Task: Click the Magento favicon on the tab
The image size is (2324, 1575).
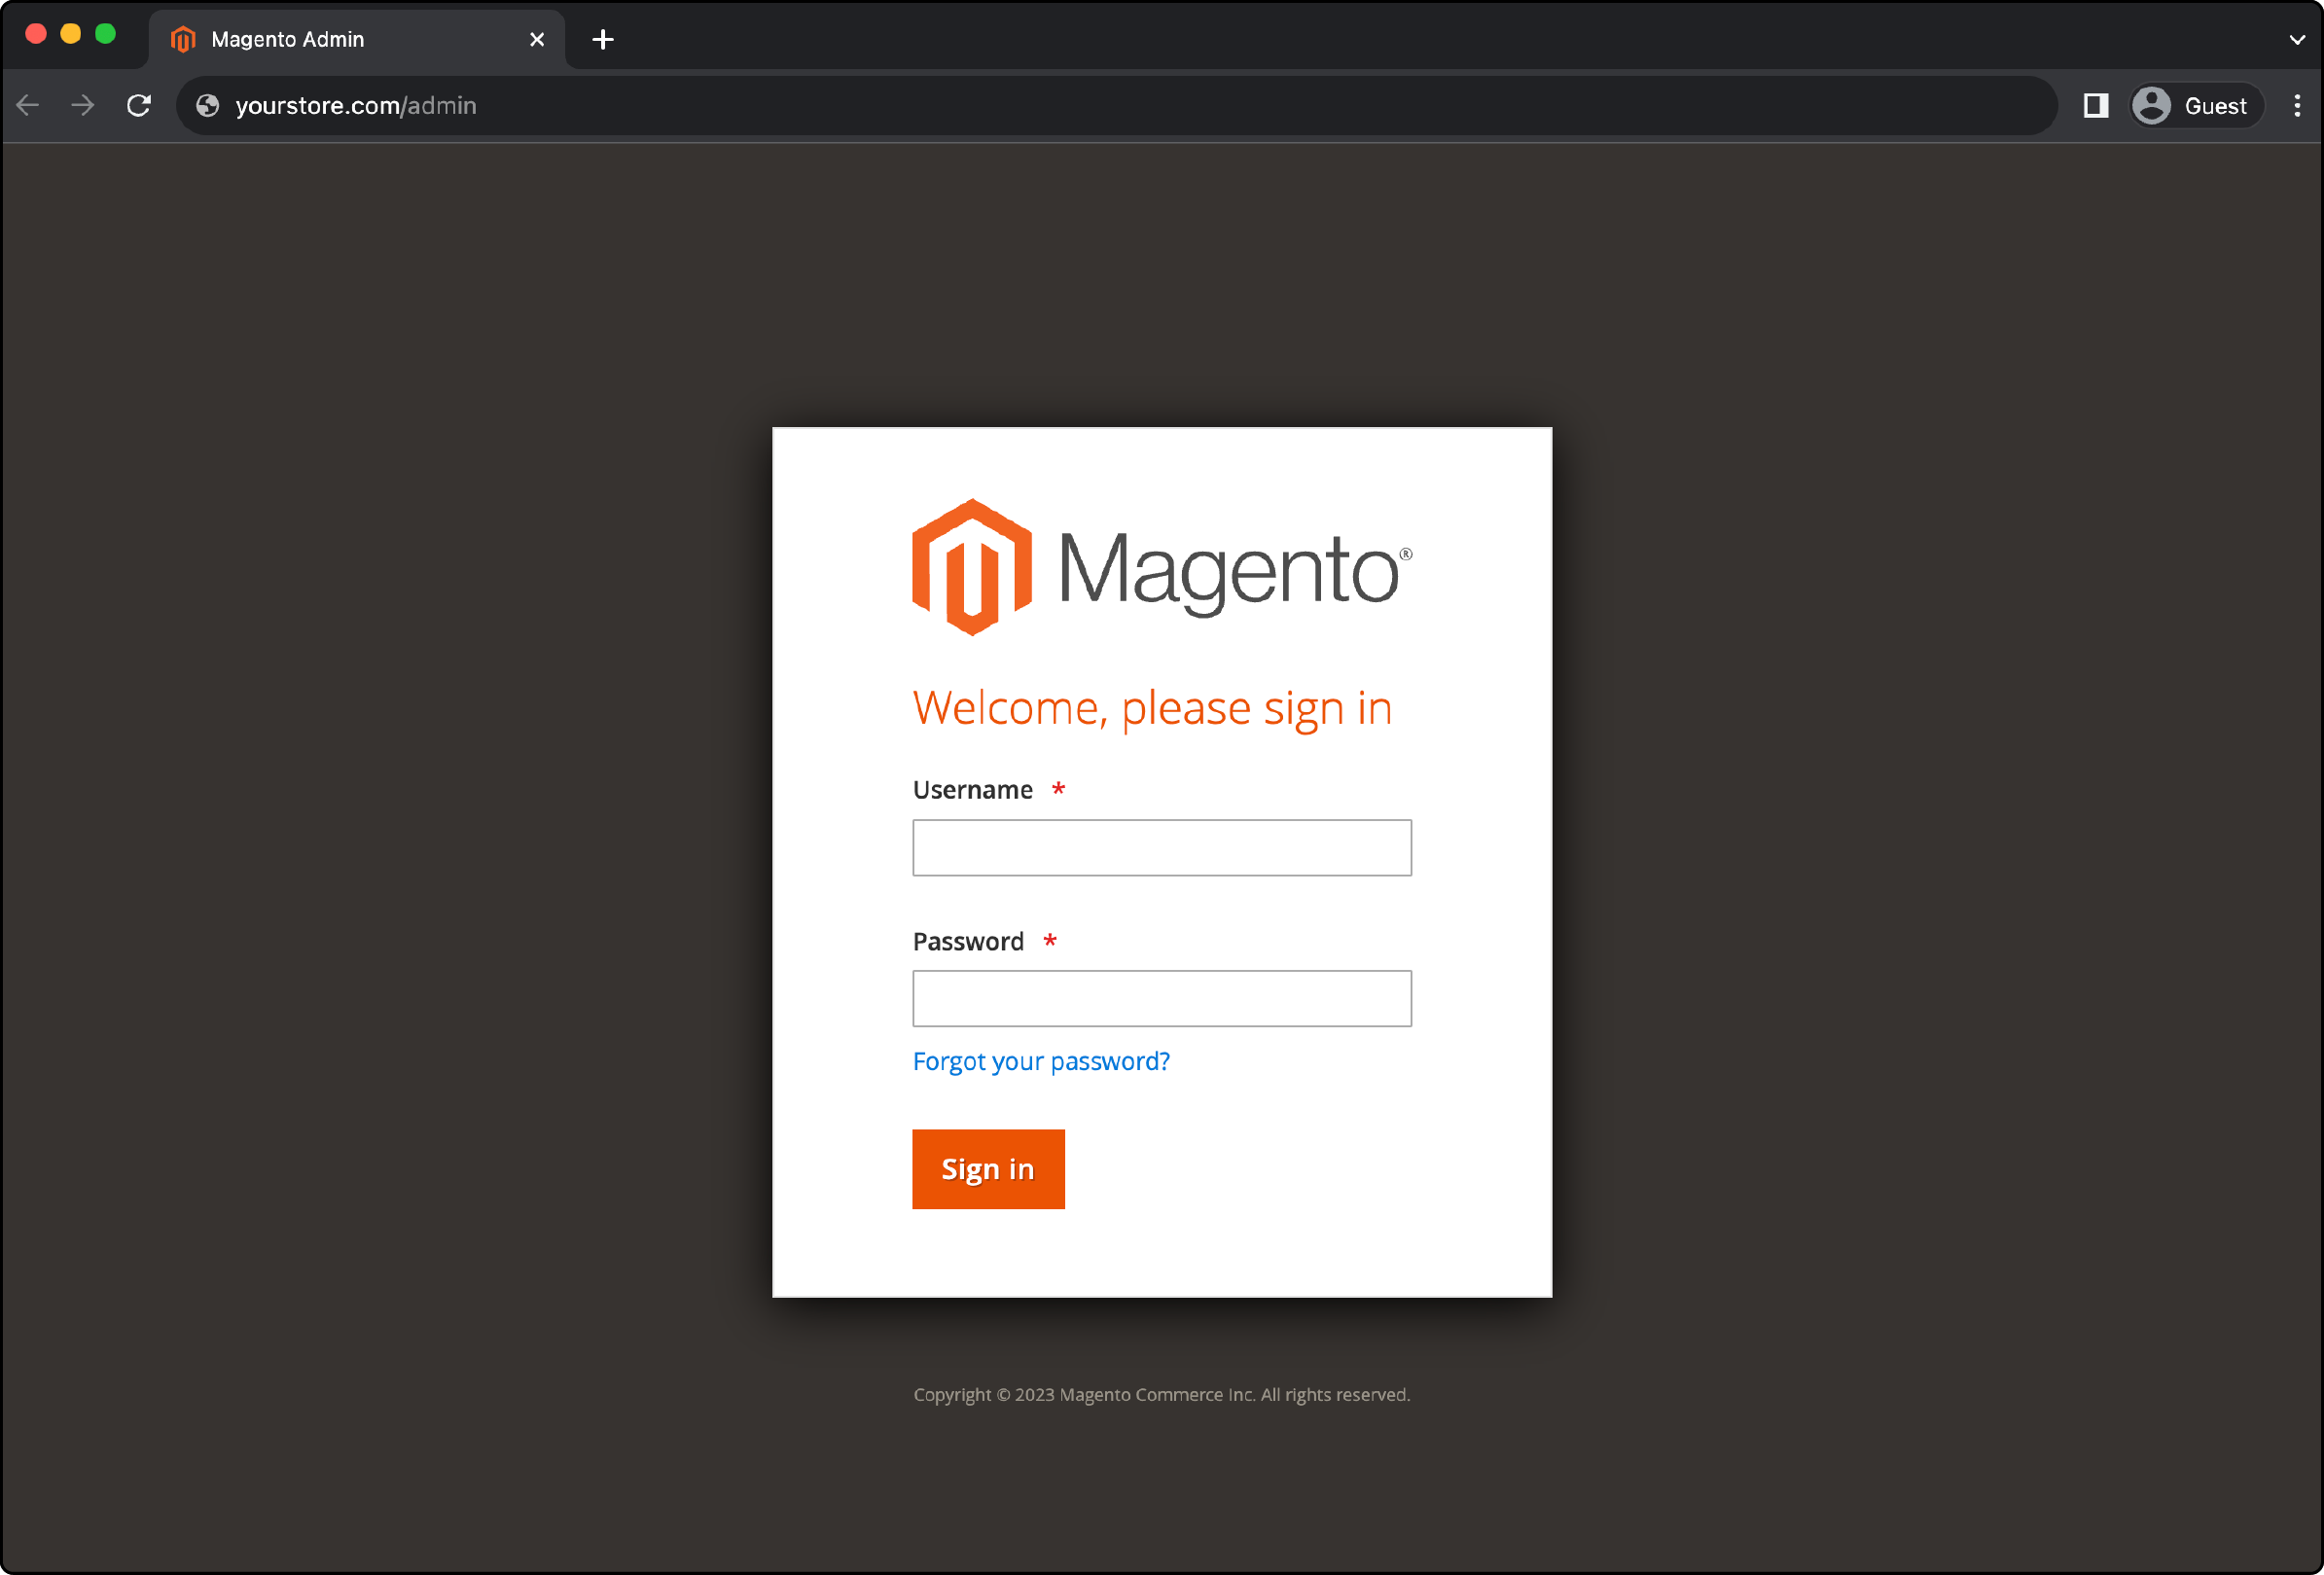Action: 183,39
